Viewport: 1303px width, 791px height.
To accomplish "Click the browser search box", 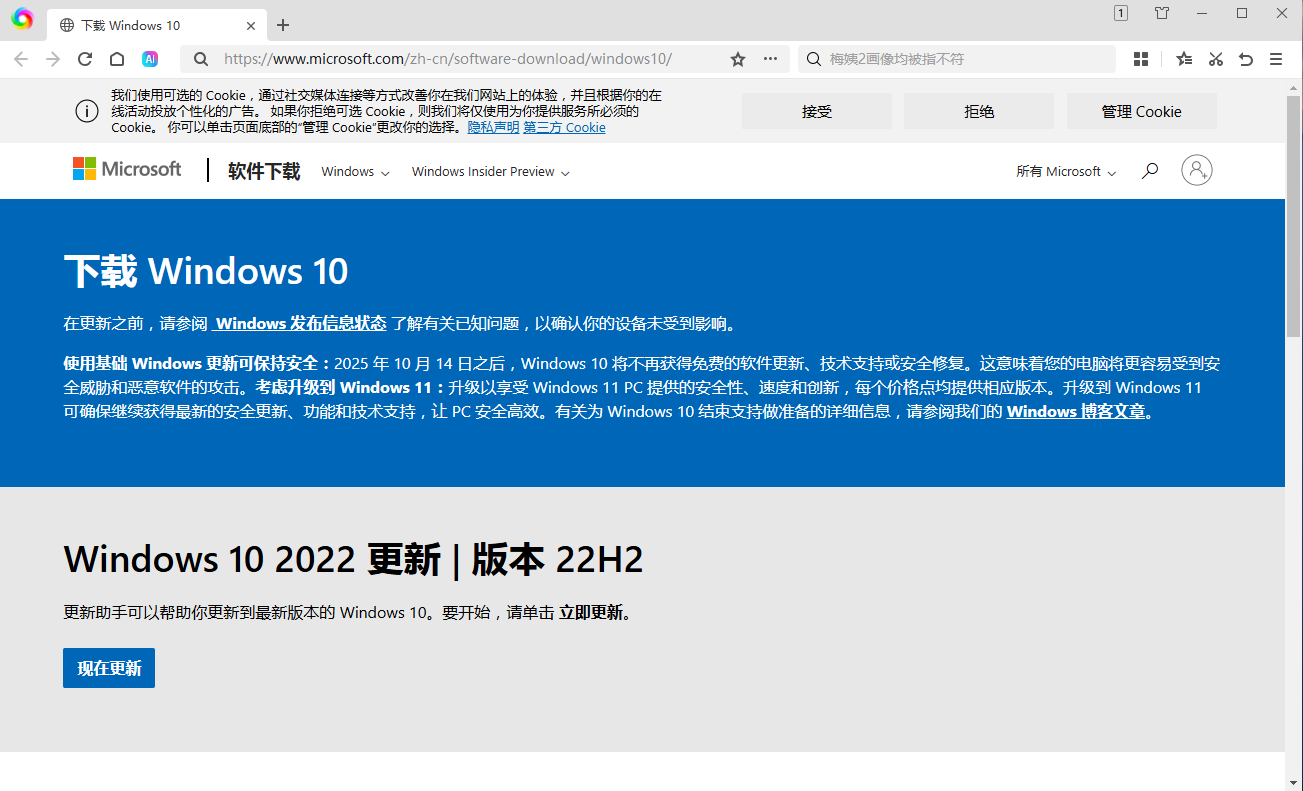I will [957, 59].
